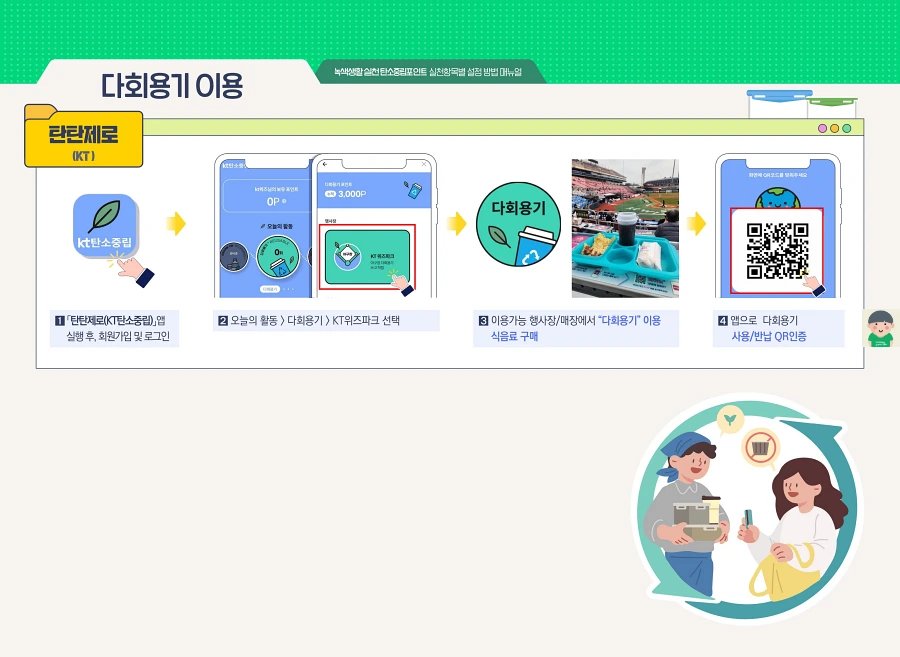Click the info icon beside 0P

[284, 201]
